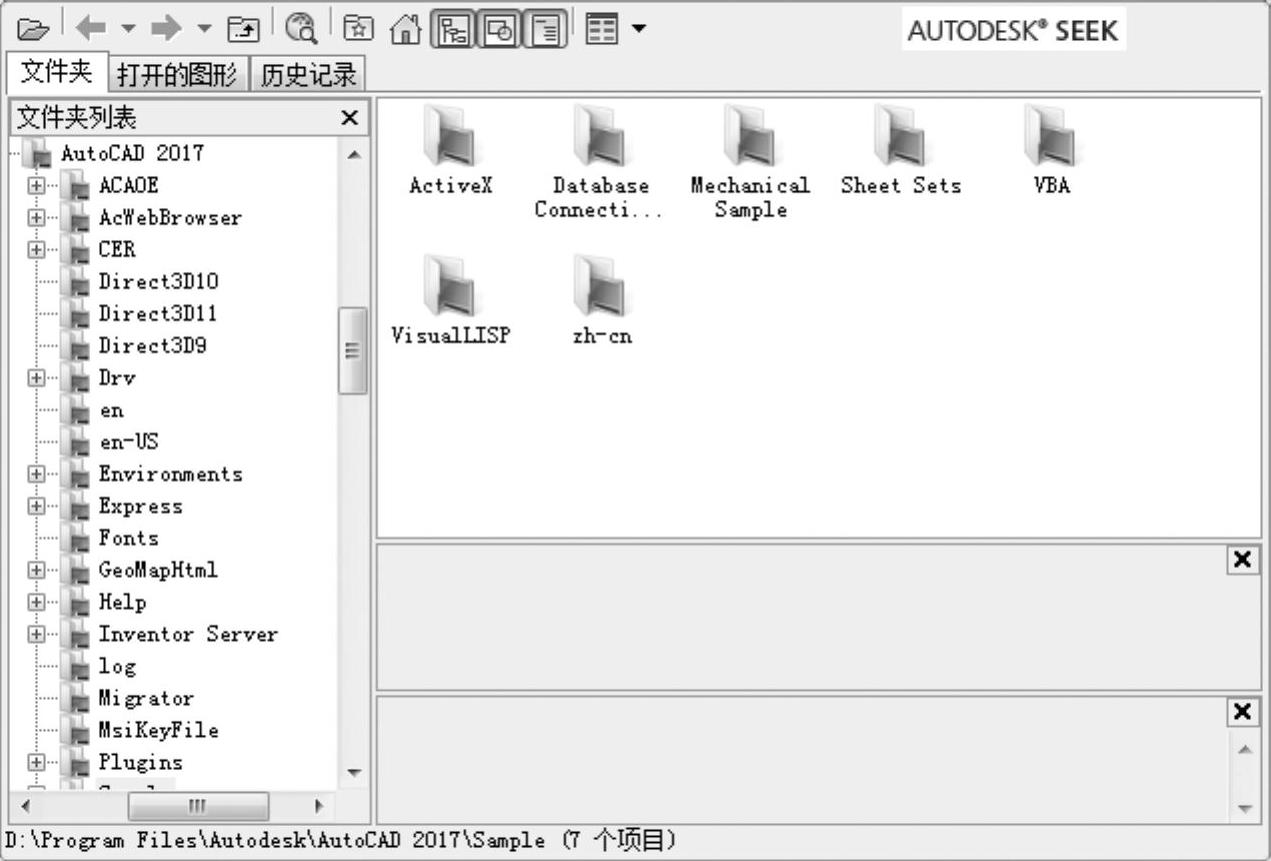Toggle the tree view panel button
This screenshot has width=1271, height=861.
454,29
